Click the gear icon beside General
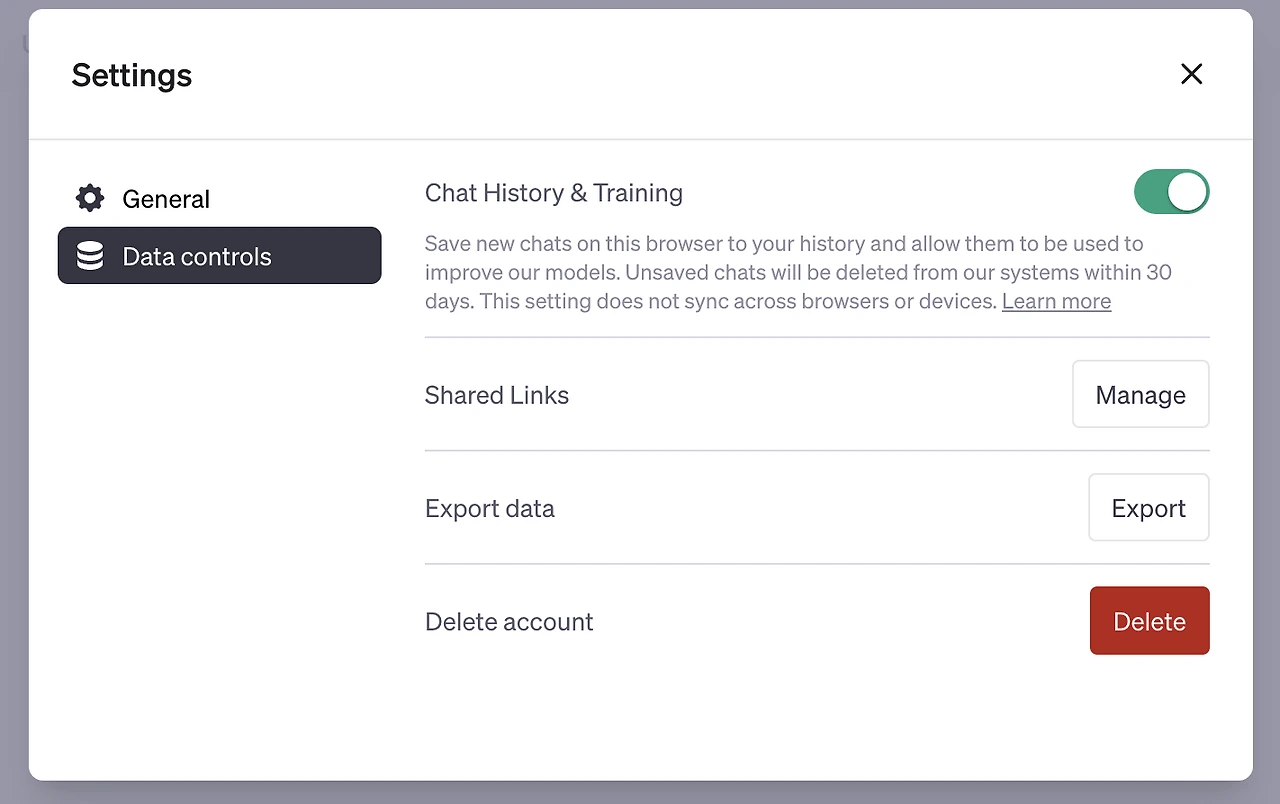The width and height of the screenshot is (1280, 804). pyautogui.click(x=90, y=198)
